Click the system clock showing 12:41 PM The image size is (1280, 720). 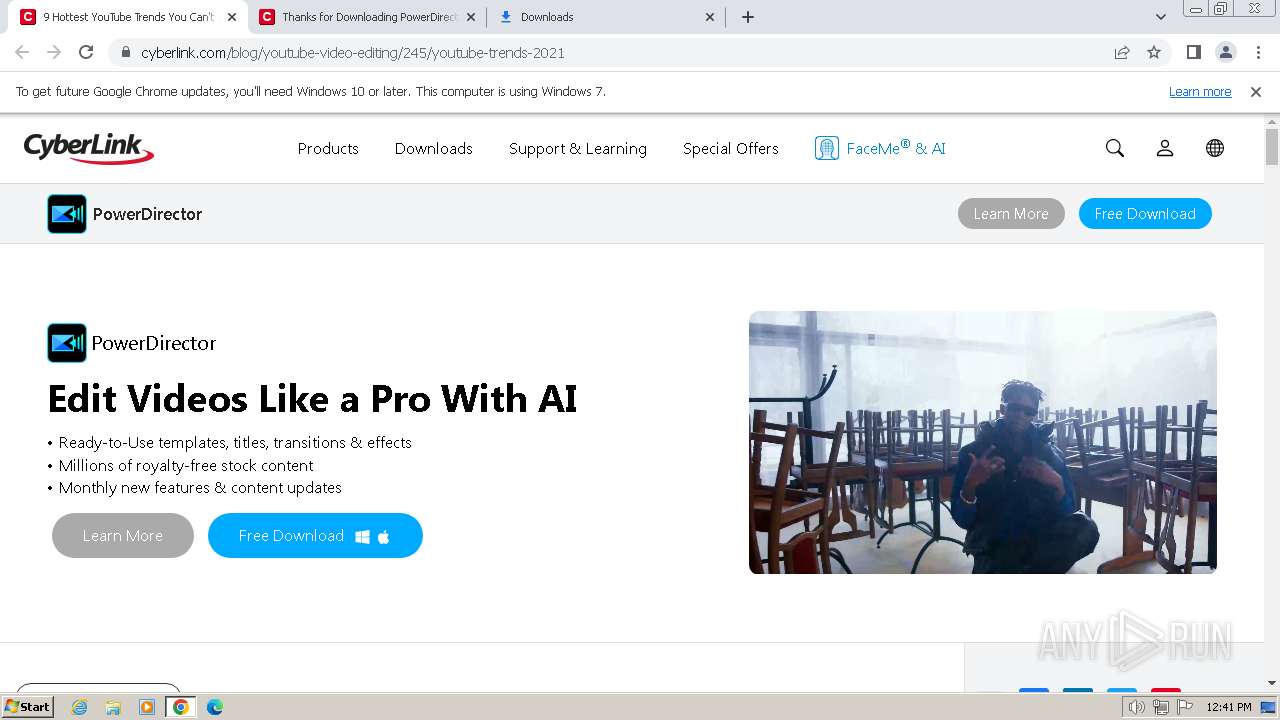click(x=1229, y=707)
